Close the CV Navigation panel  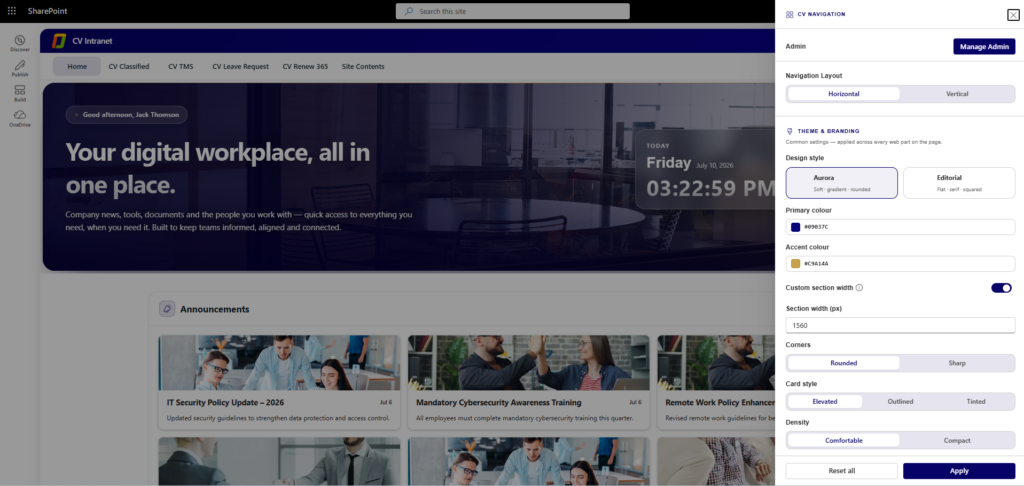coord(1013,15)
